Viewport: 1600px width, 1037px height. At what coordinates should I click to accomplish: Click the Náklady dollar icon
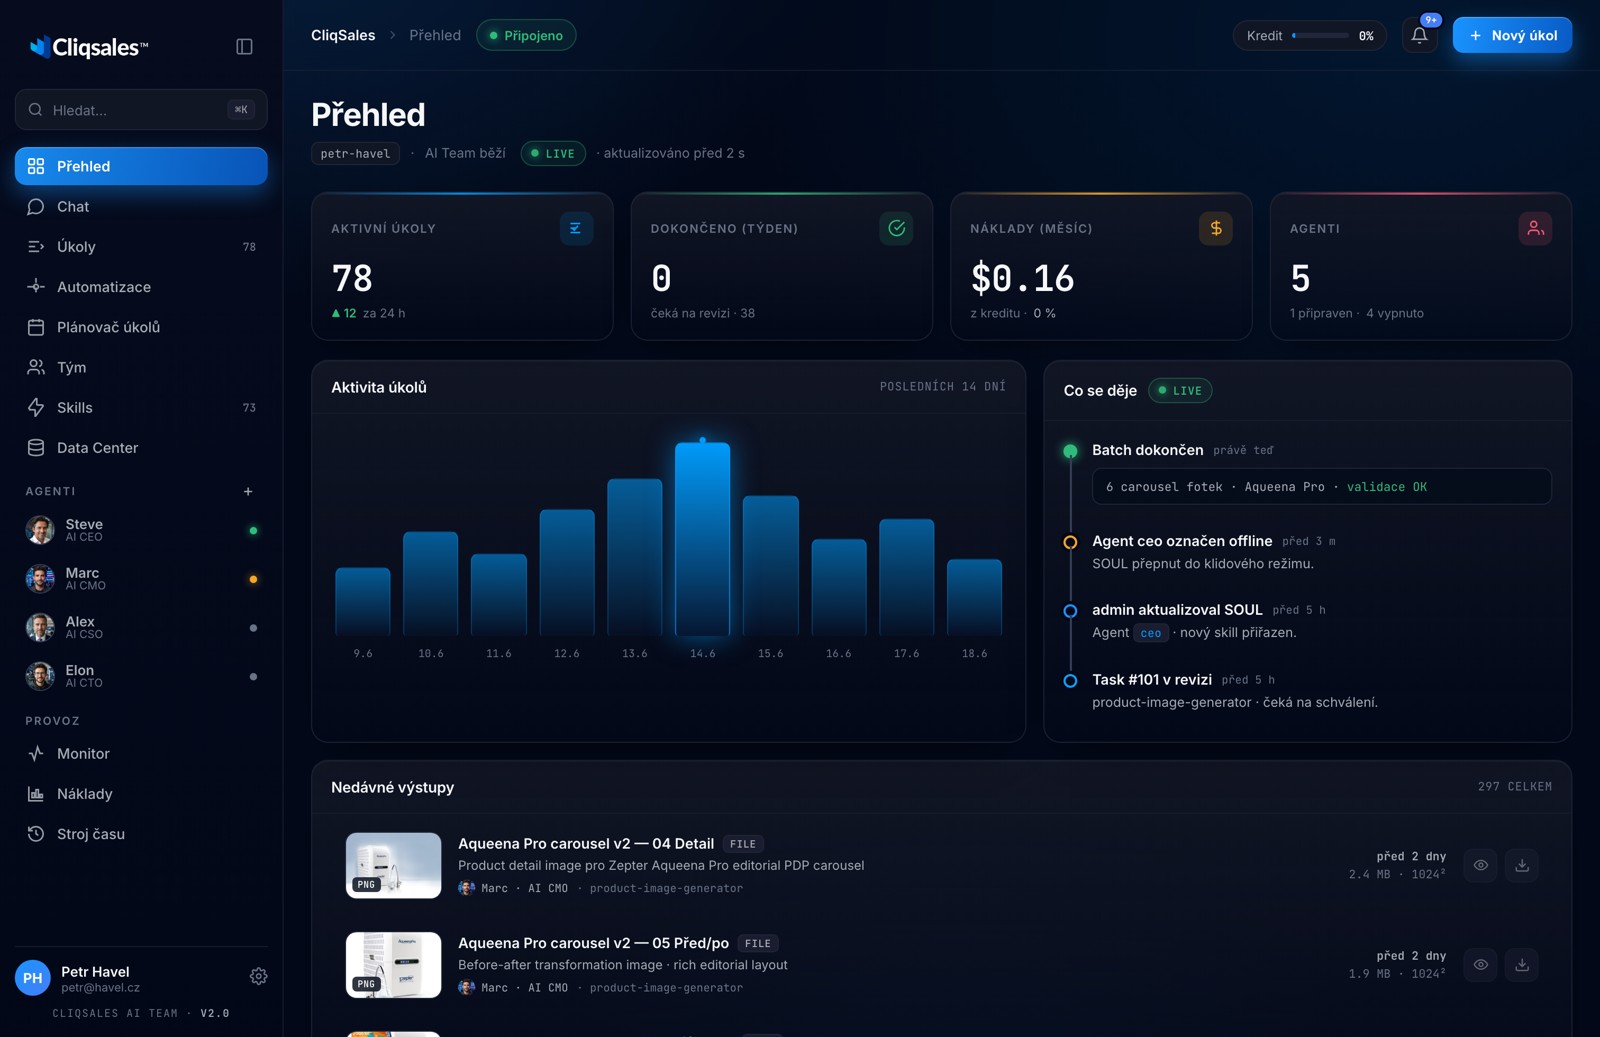pos(1216,228)
